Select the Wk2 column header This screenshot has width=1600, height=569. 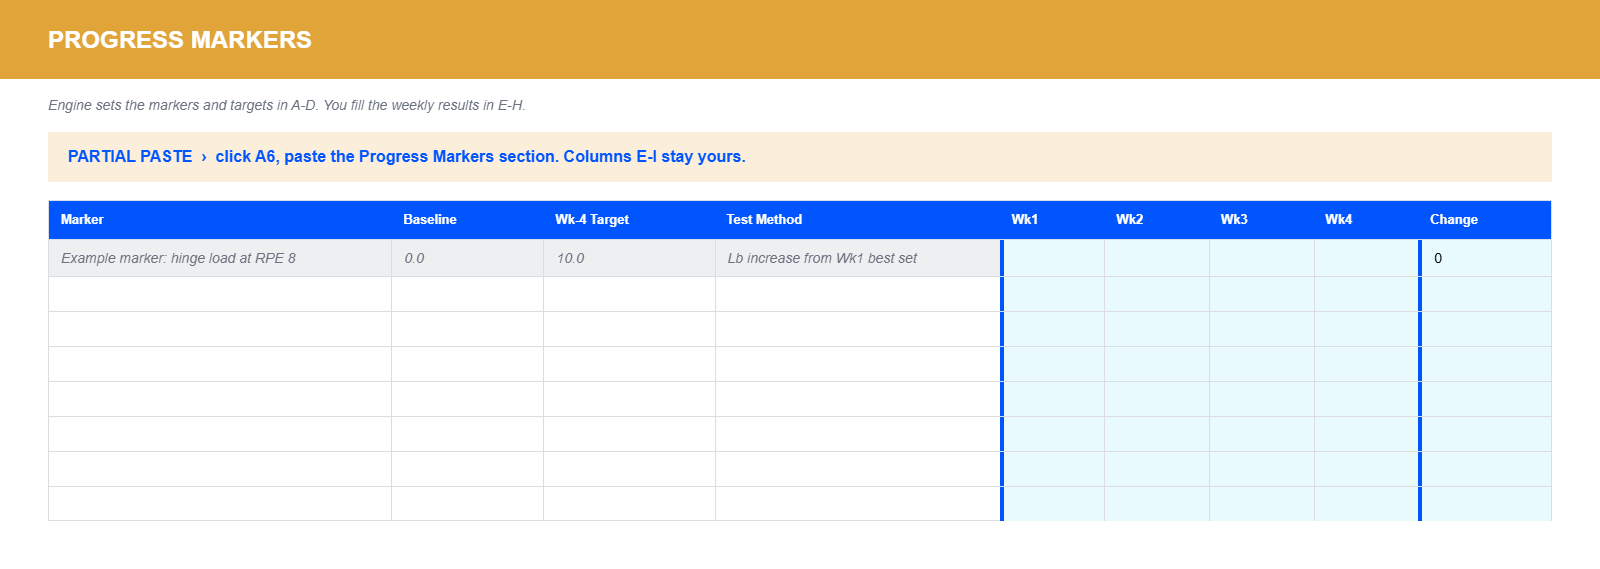click(1157, 220)
